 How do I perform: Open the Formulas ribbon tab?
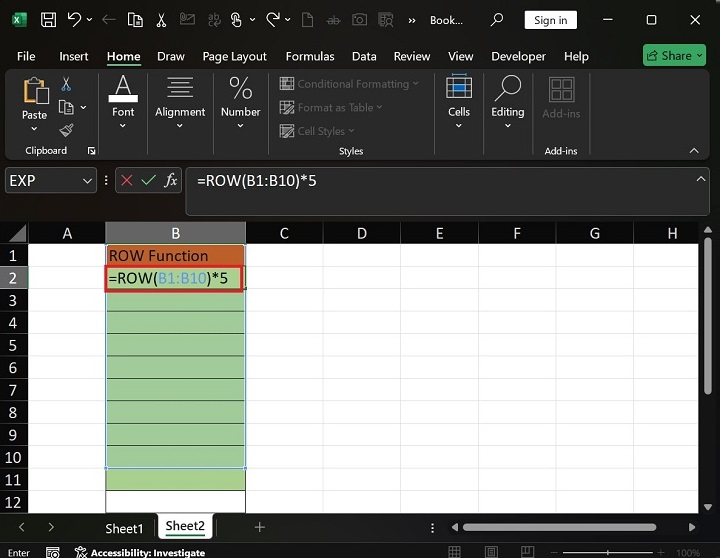click(309, 57)
